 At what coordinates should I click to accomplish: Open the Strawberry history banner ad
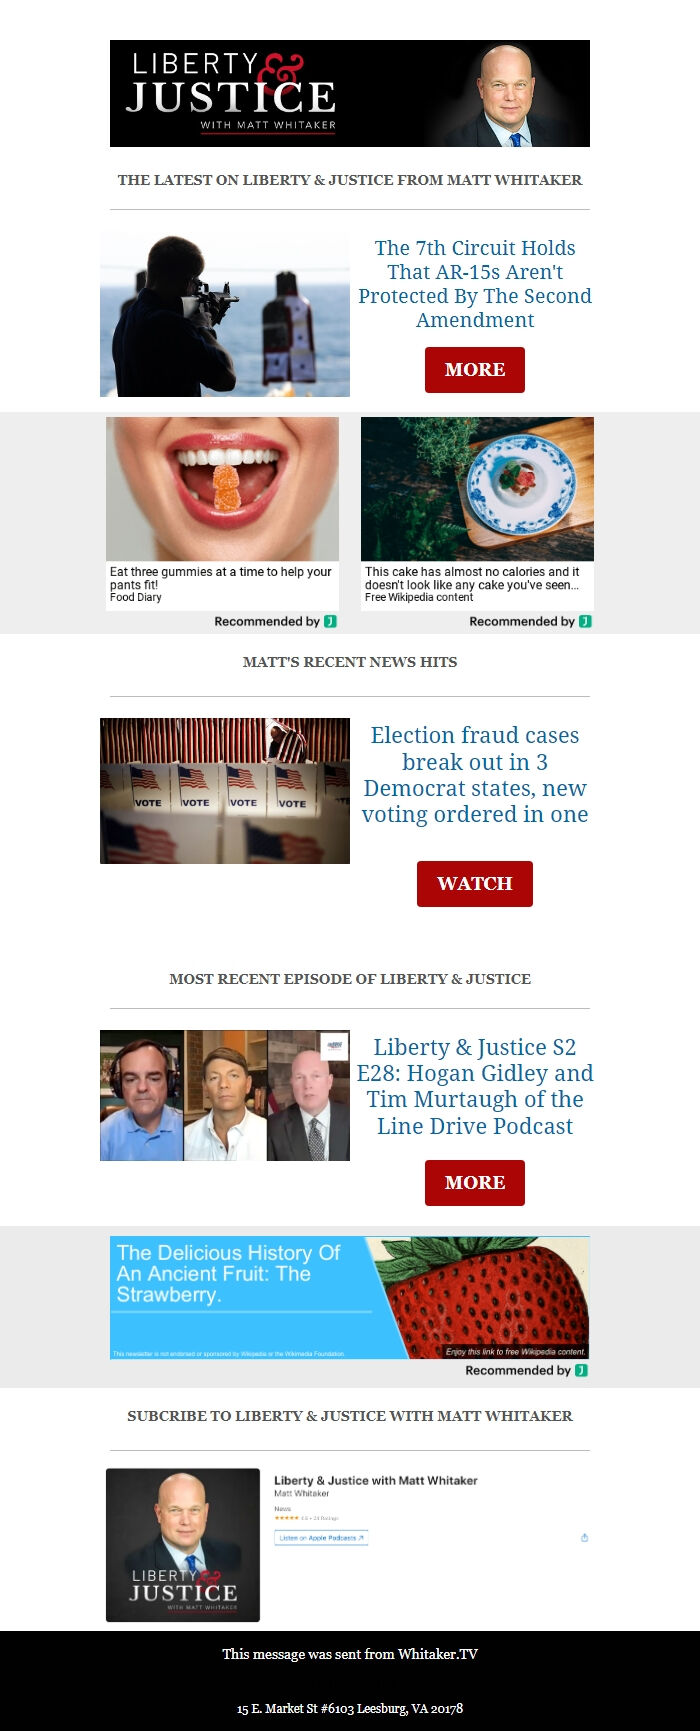350,1297
